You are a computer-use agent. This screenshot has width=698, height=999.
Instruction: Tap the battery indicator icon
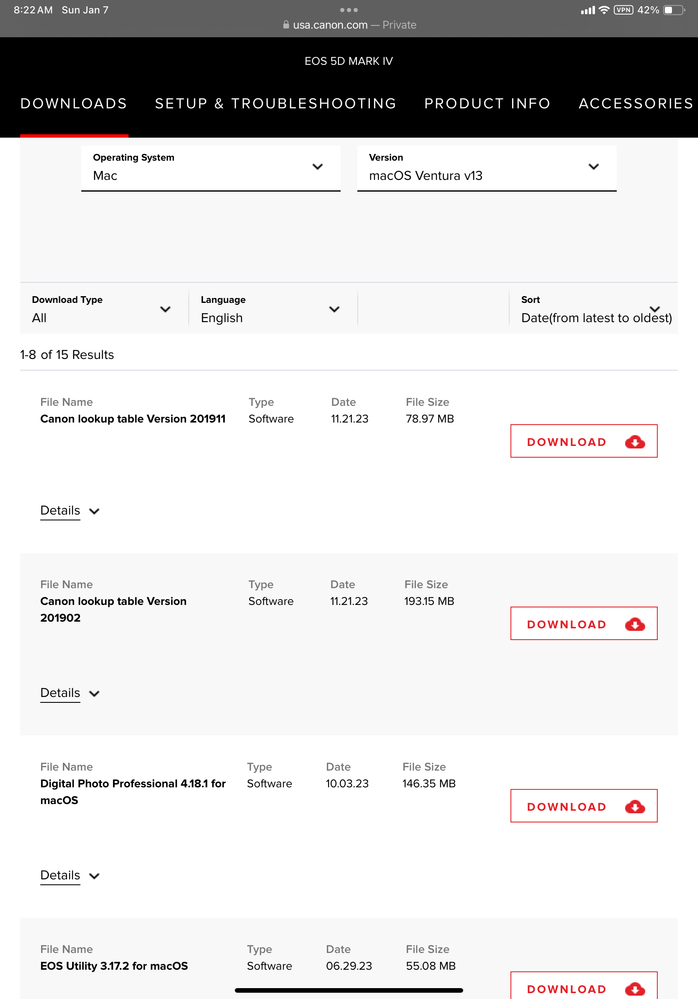click(675, 10)
